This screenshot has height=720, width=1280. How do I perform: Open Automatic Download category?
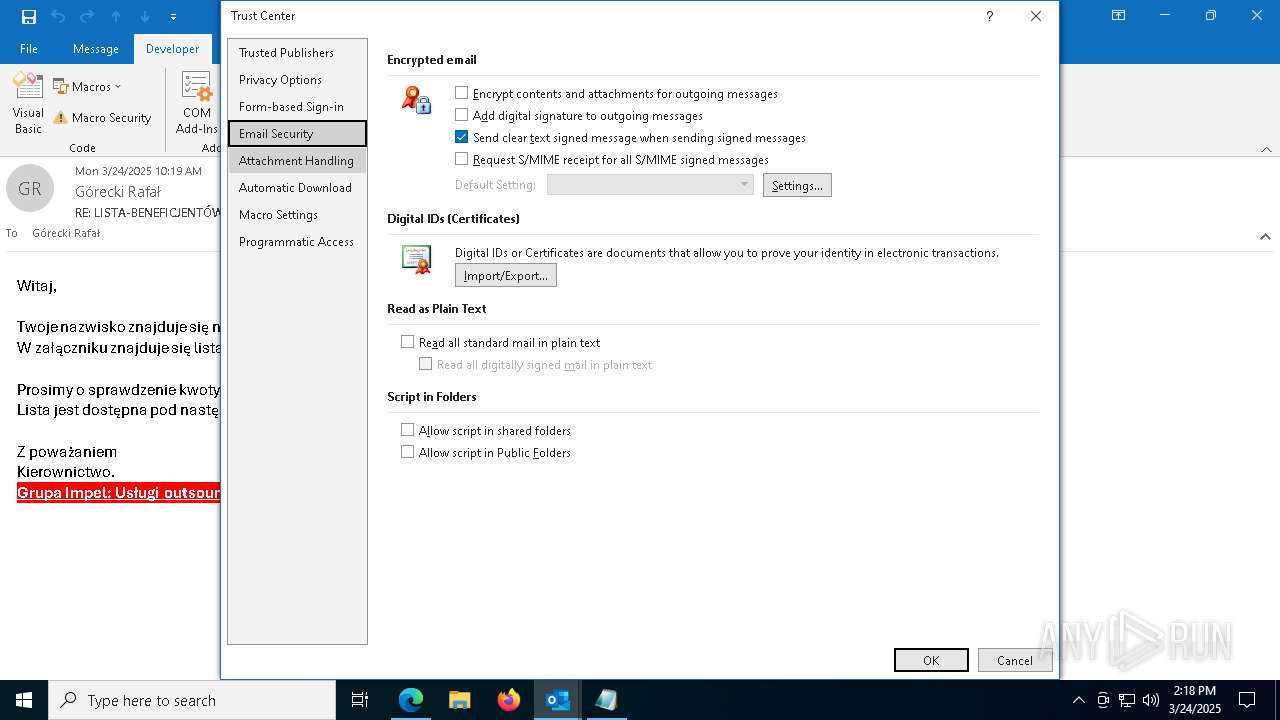click(x=297, y=188)
